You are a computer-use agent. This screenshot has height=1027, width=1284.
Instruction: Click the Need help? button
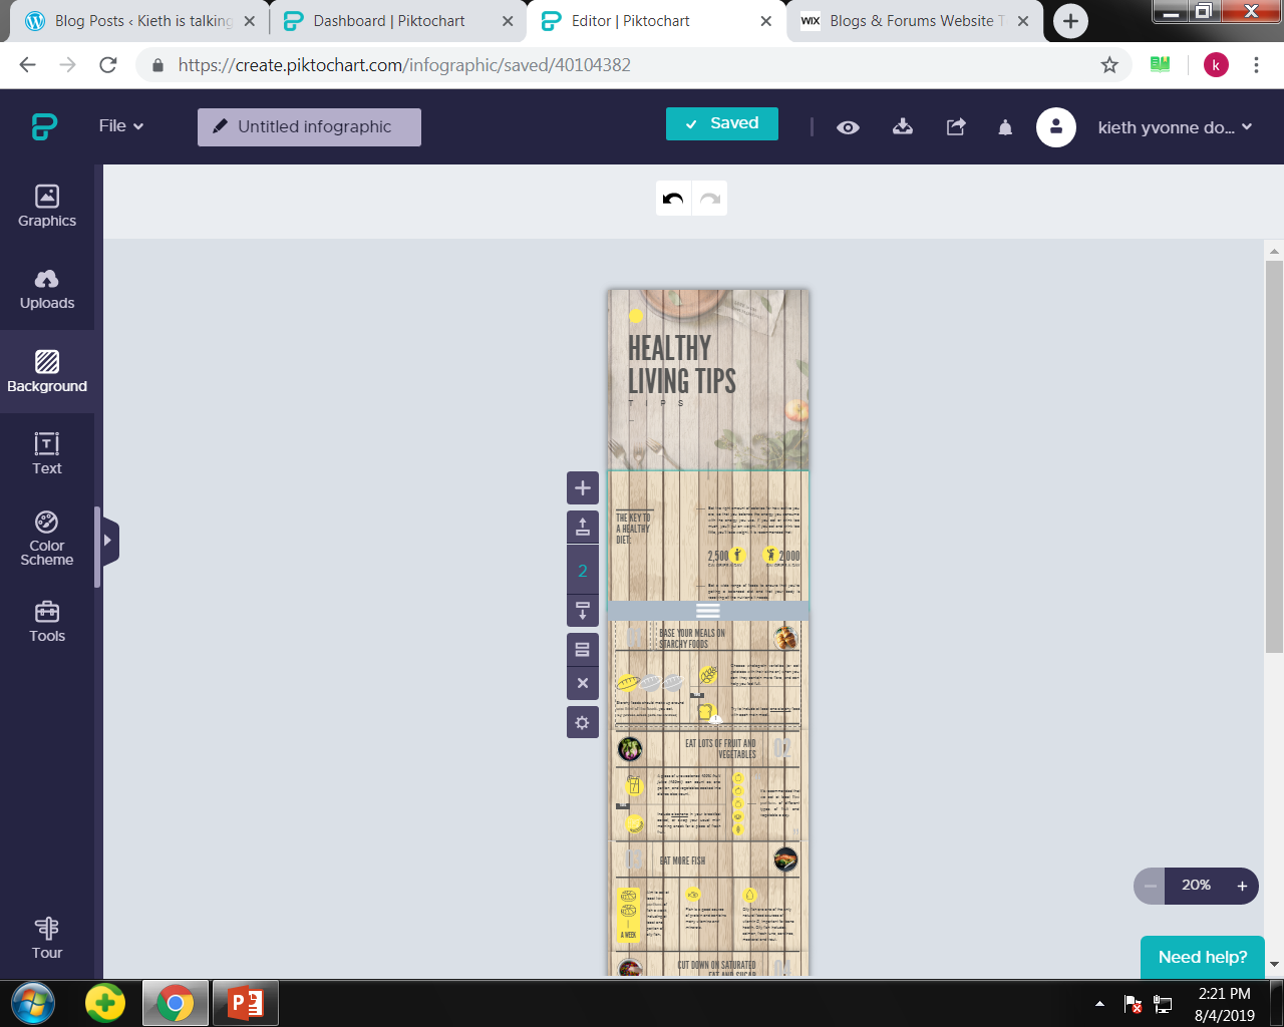1202,957
